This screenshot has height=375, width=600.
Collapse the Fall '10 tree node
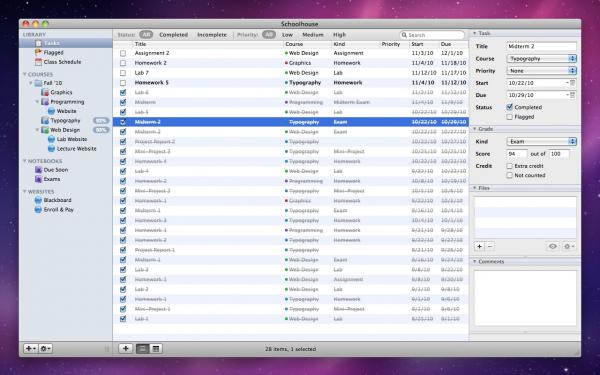click(31, 83)
